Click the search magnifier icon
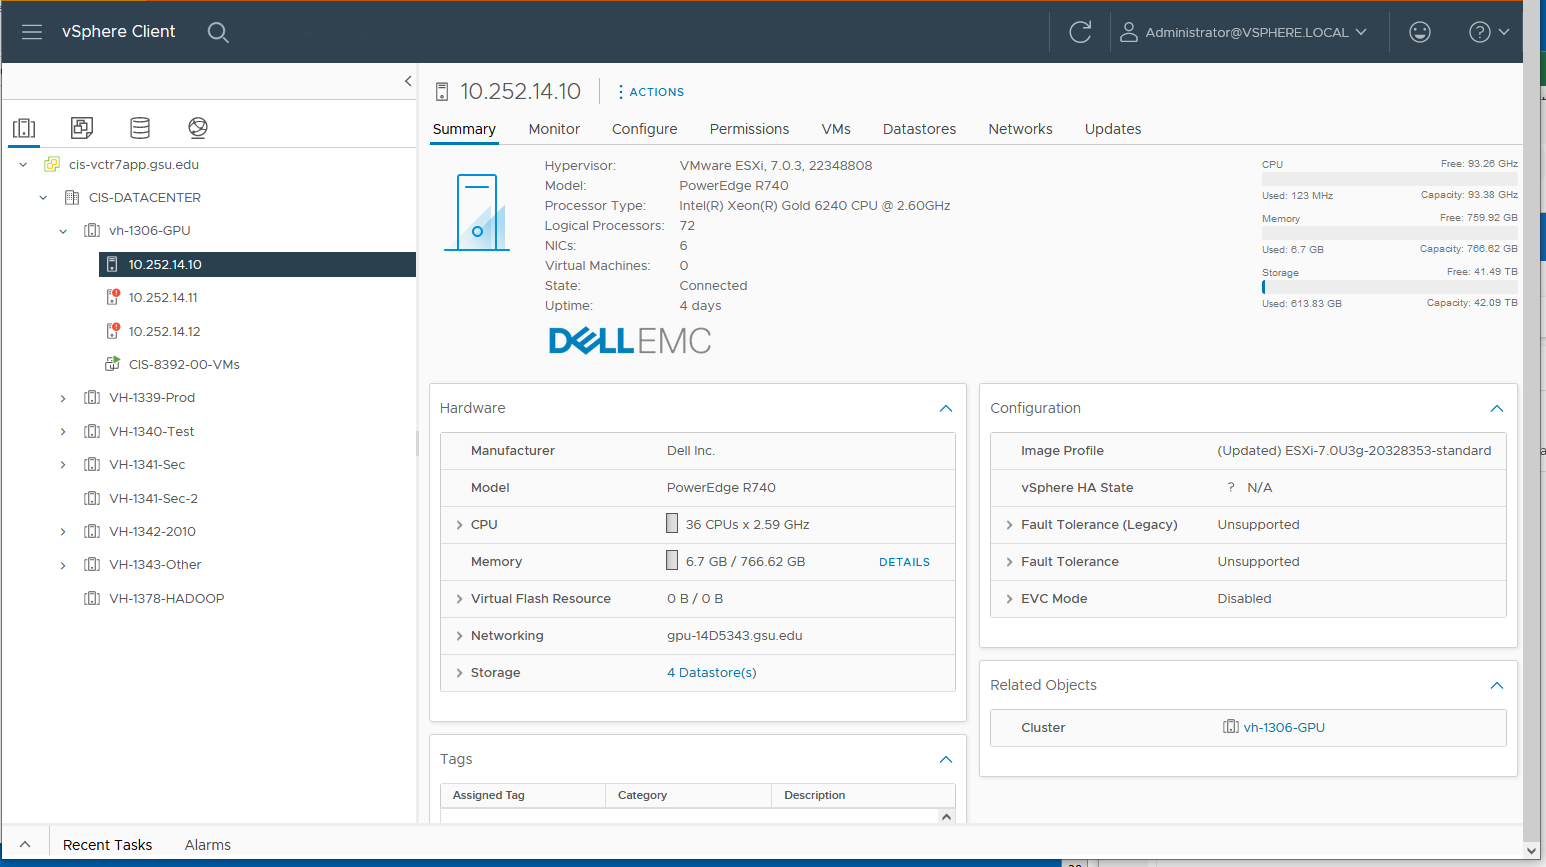This screenshot has height=867, width=1546. click(x=218, y=32)
